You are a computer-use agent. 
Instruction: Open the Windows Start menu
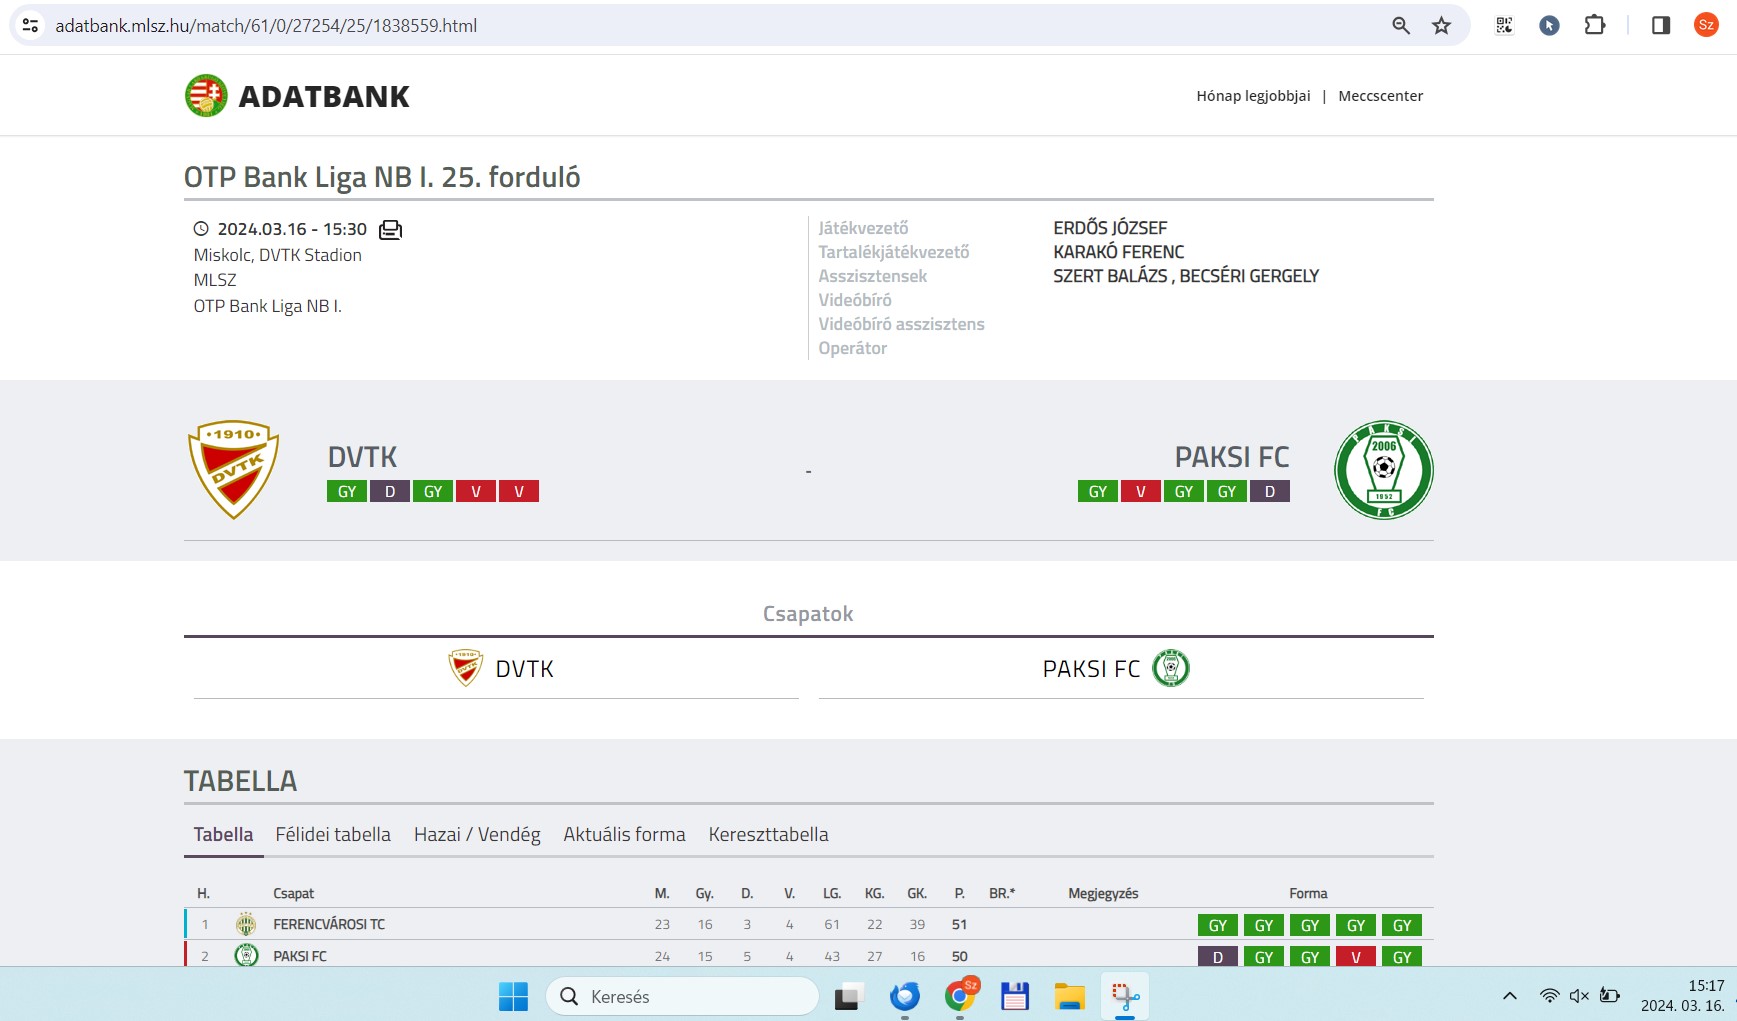click(x=513, y=996)
